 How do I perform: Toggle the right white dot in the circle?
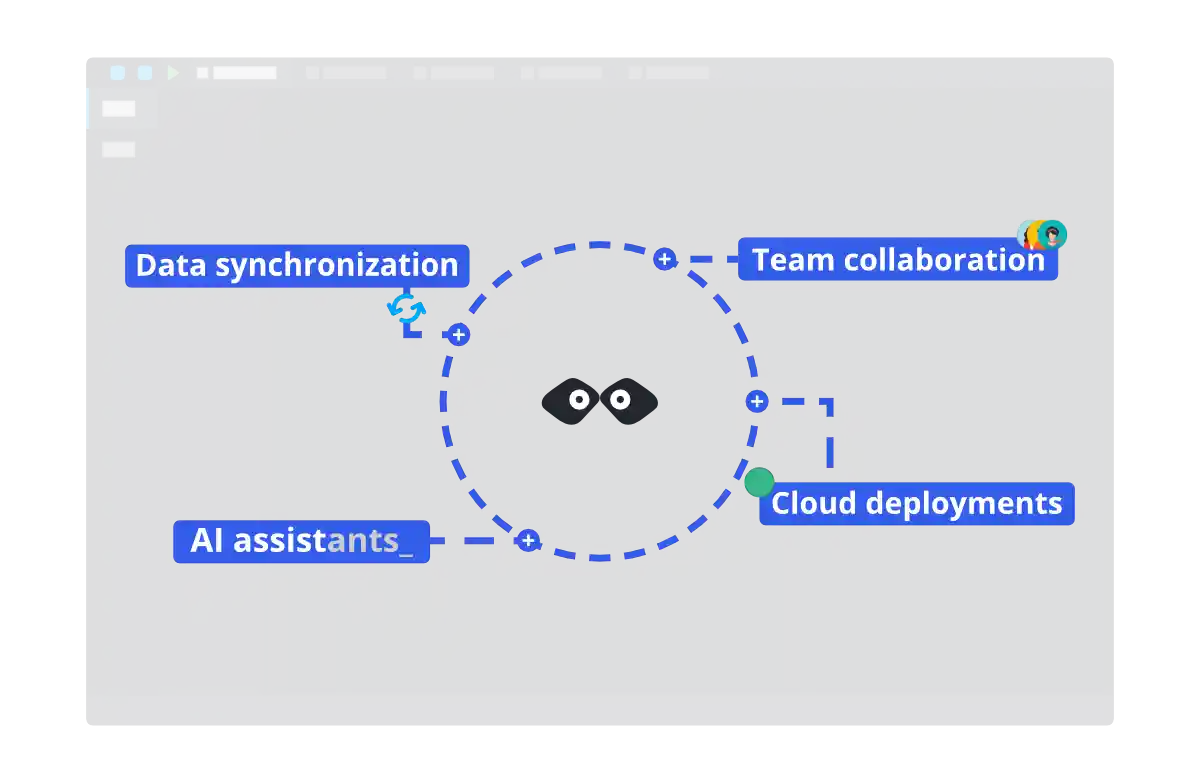coord(620,400)
